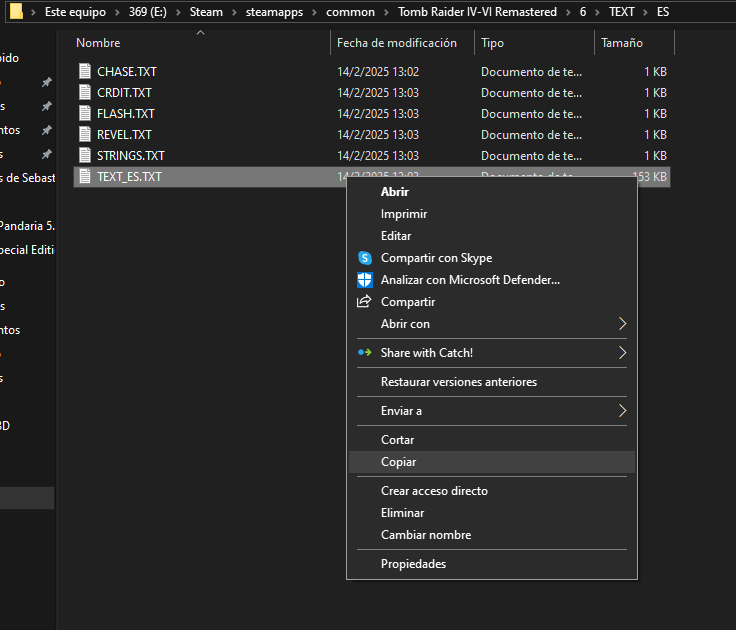Choose Copiar from the context menu
This screenshot has width=736, height=630.
pos(398,462)
